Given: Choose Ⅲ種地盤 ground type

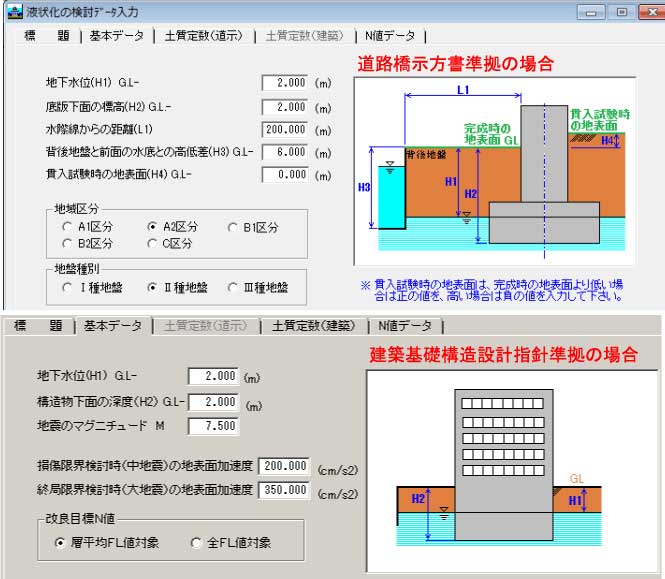Looking at the screenshot, I should click(233, 287).
